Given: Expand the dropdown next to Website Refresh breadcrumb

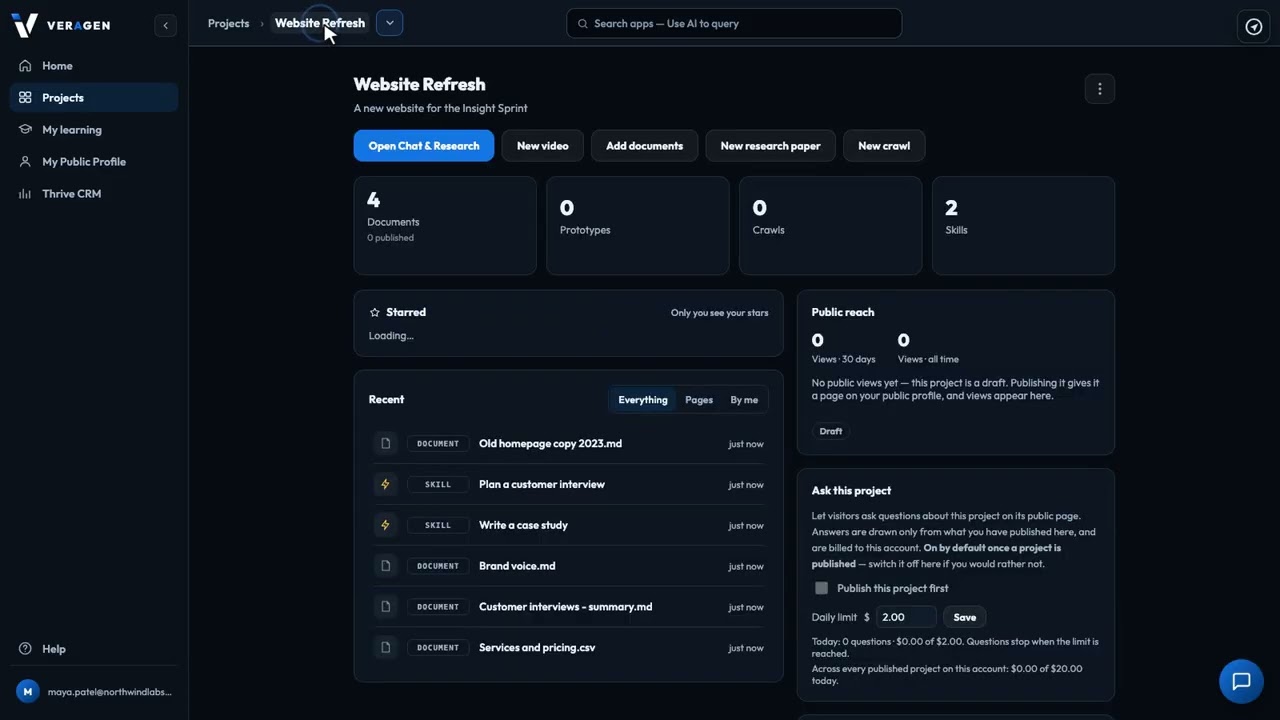Looking at the screenshot, I should tap(389, 23).
